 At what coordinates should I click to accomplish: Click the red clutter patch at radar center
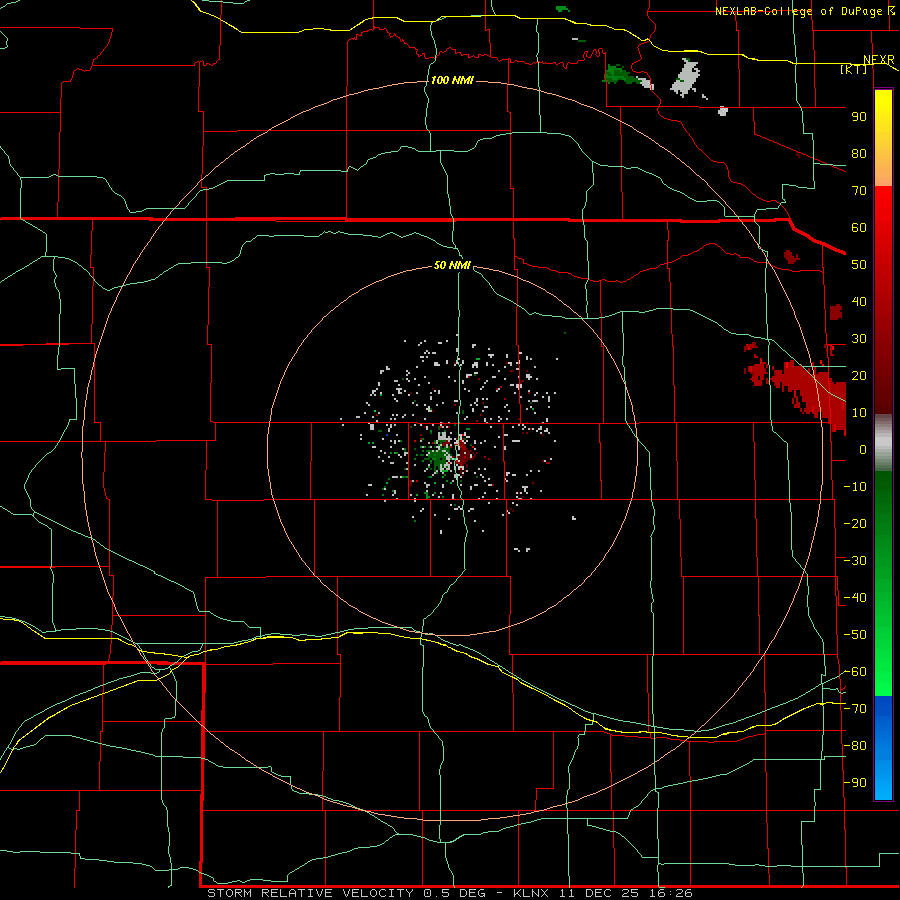pos(465,452)
